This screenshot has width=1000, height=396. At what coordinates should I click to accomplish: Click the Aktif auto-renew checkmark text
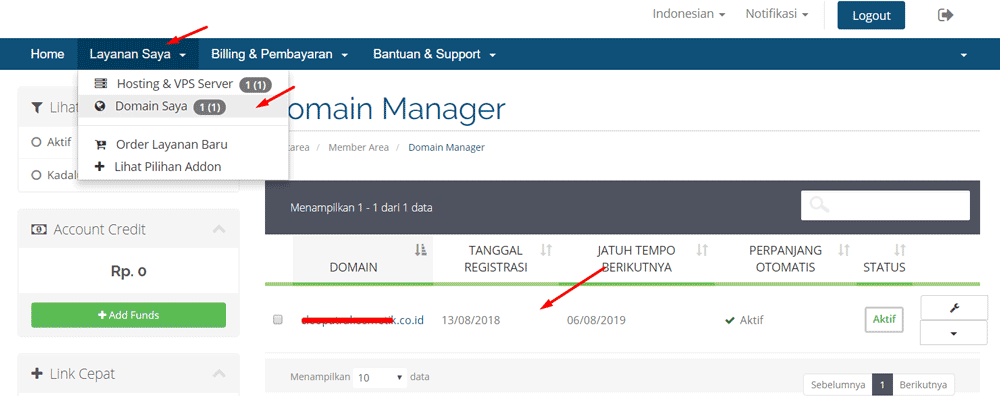click(x=744, y=320)
